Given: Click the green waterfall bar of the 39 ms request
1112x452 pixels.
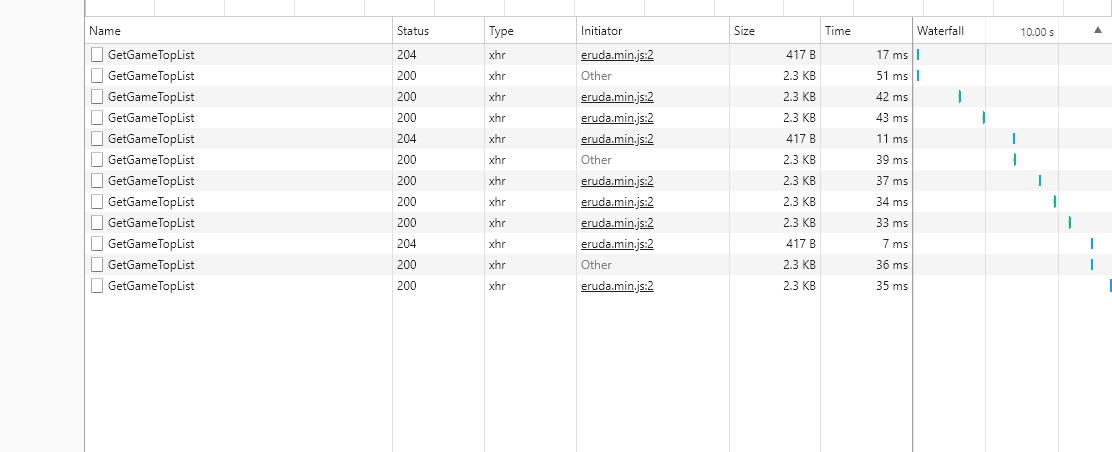Looking at the screenshot, I should pyautogui.click(x=1014, y=160).
